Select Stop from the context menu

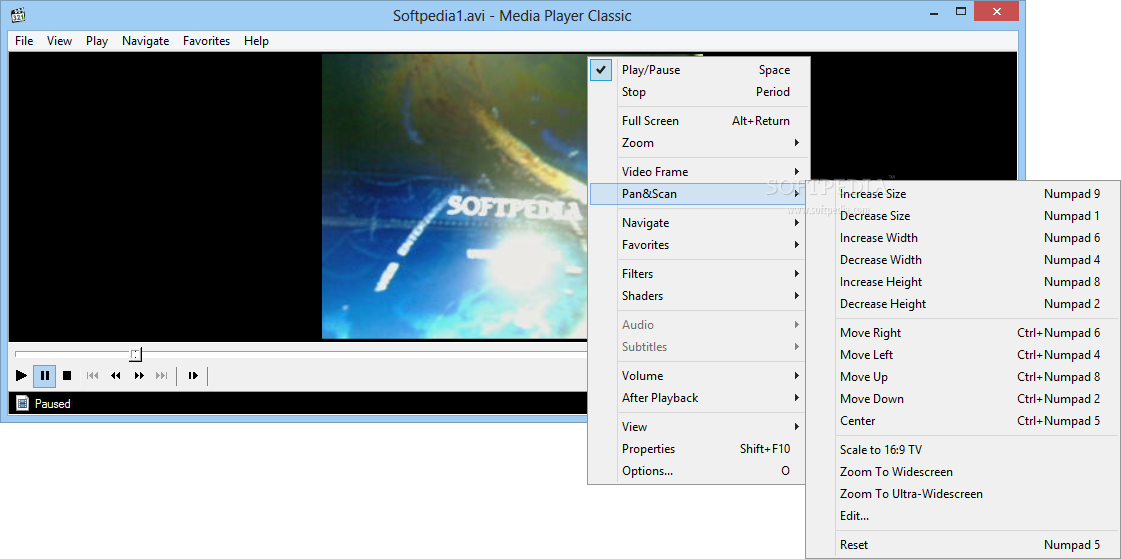click(700, 91)
